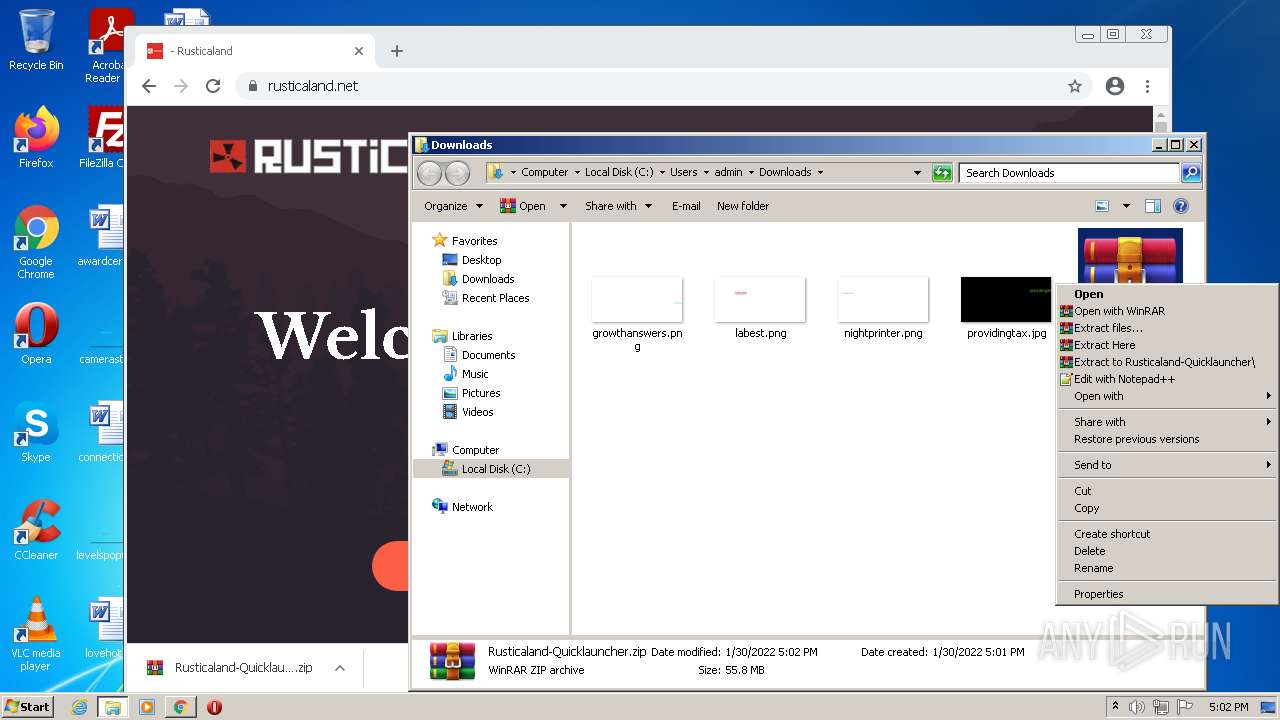Screen dimensions: 1280x720
Task: Open Chrome profile avatar icon
Action: (1115, 86)
